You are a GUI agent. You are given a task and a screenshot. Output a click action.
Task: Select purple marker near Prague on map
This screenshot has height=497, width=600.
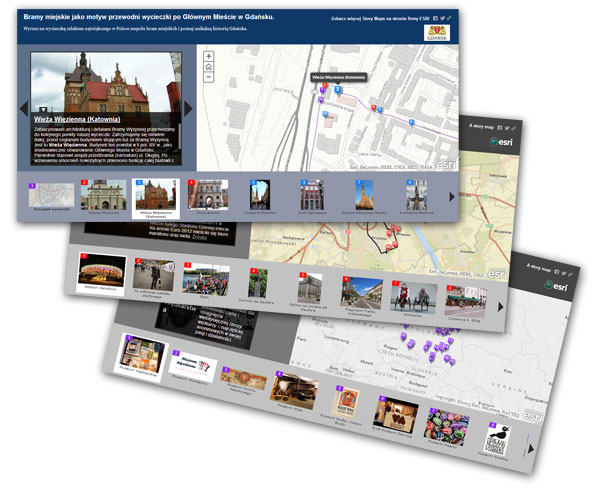(403, 336)
